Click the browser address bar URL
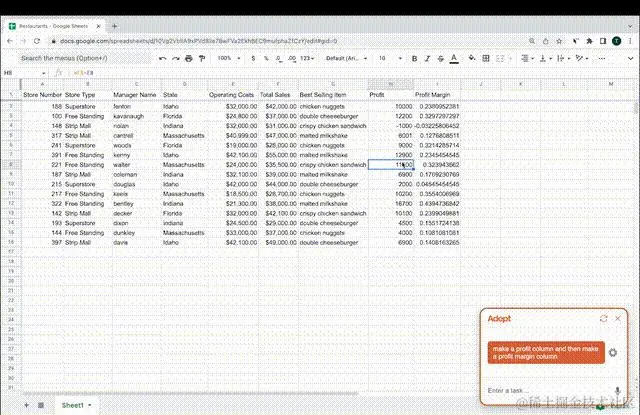 tap(198, 41)
